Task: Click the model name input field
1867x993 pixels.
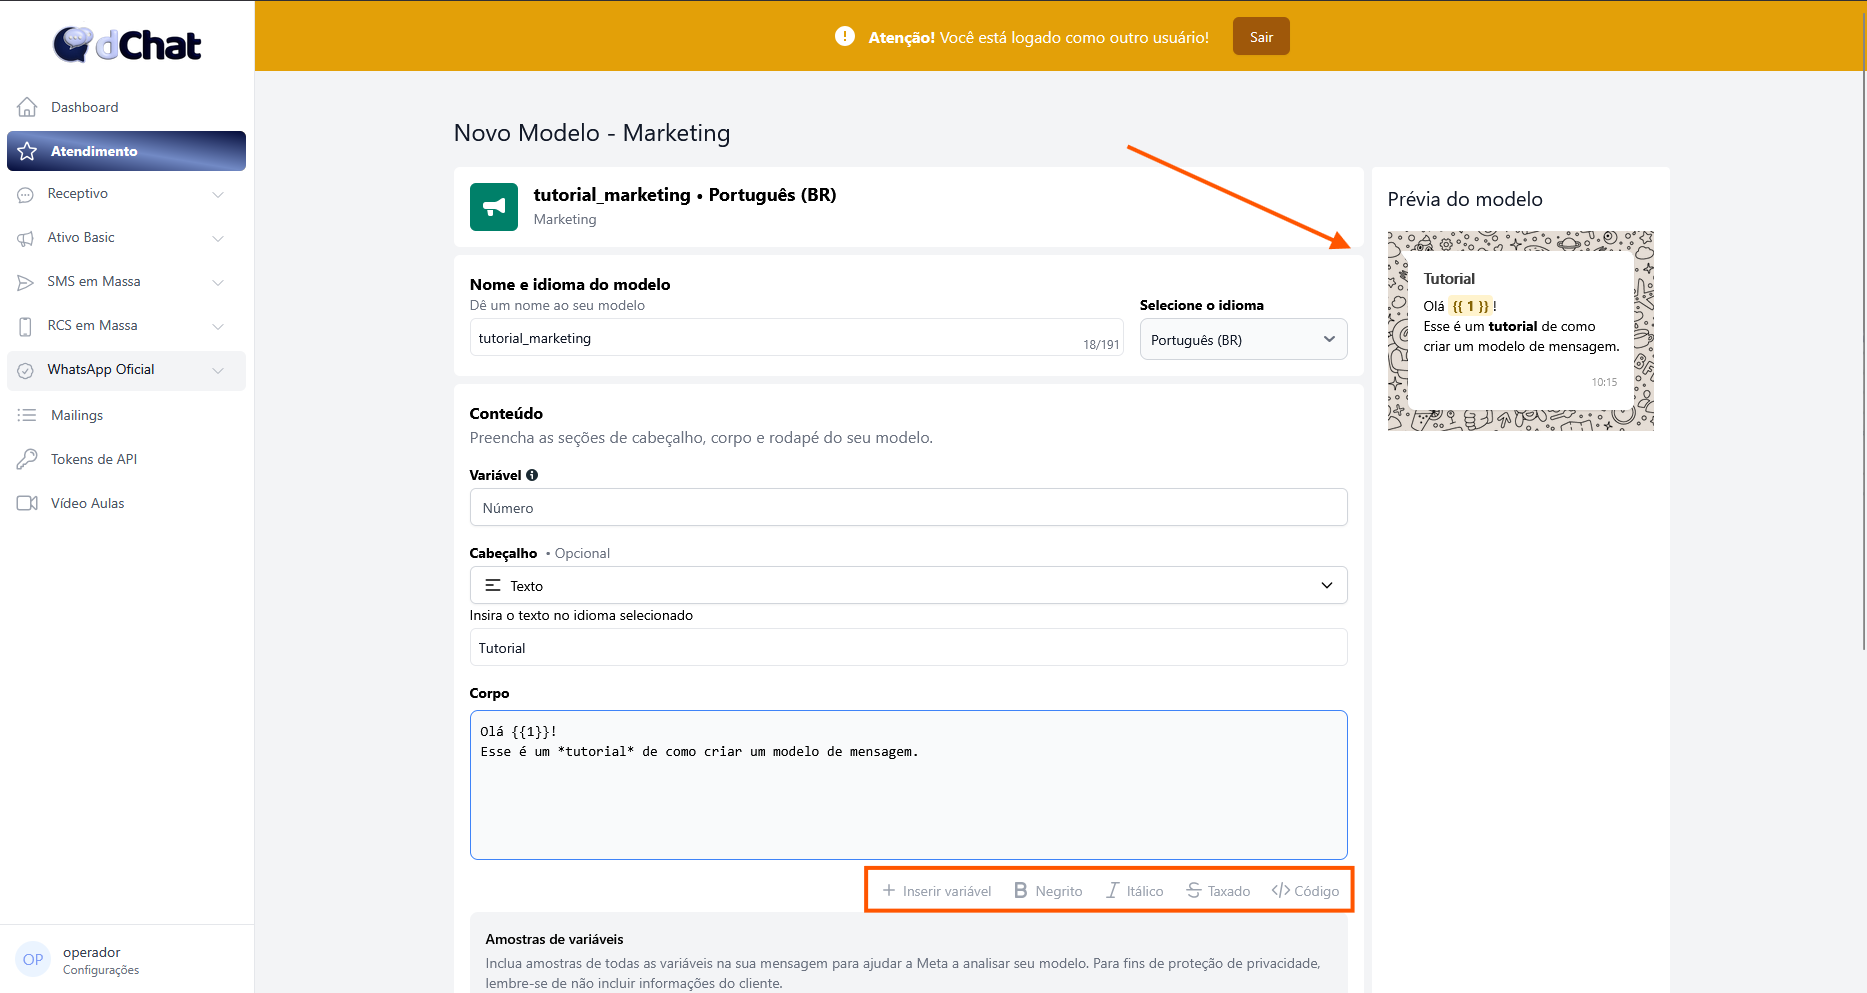Action: (x=775, y=339)
